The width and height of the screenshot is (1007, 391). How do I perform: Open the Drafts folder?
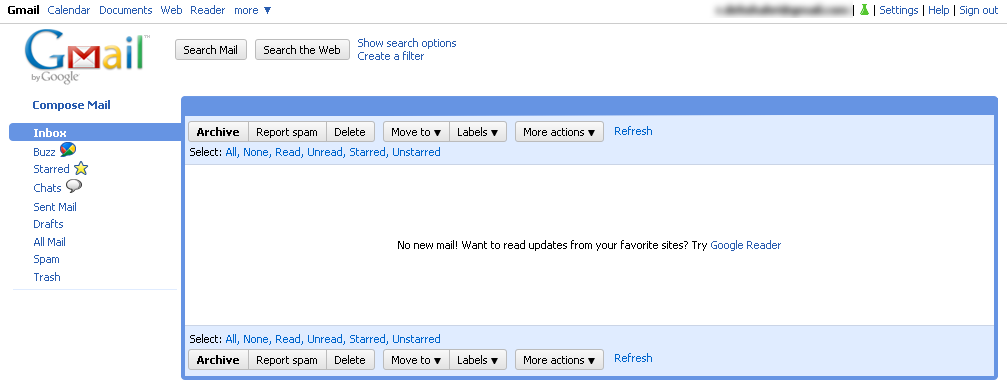(x=48, y=224)
